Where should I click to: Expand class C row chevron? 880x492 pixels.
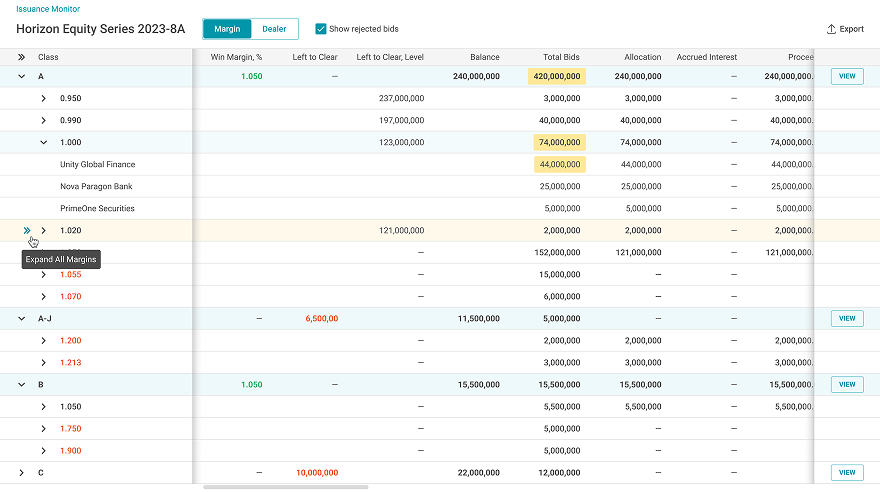[x=21, y=473]
